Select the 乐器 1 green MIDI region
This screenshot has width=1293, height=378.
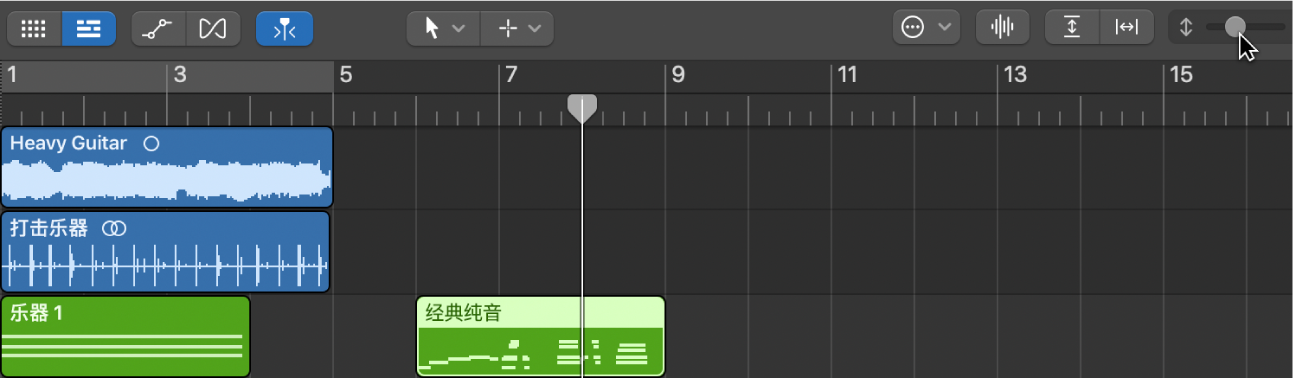125,336
